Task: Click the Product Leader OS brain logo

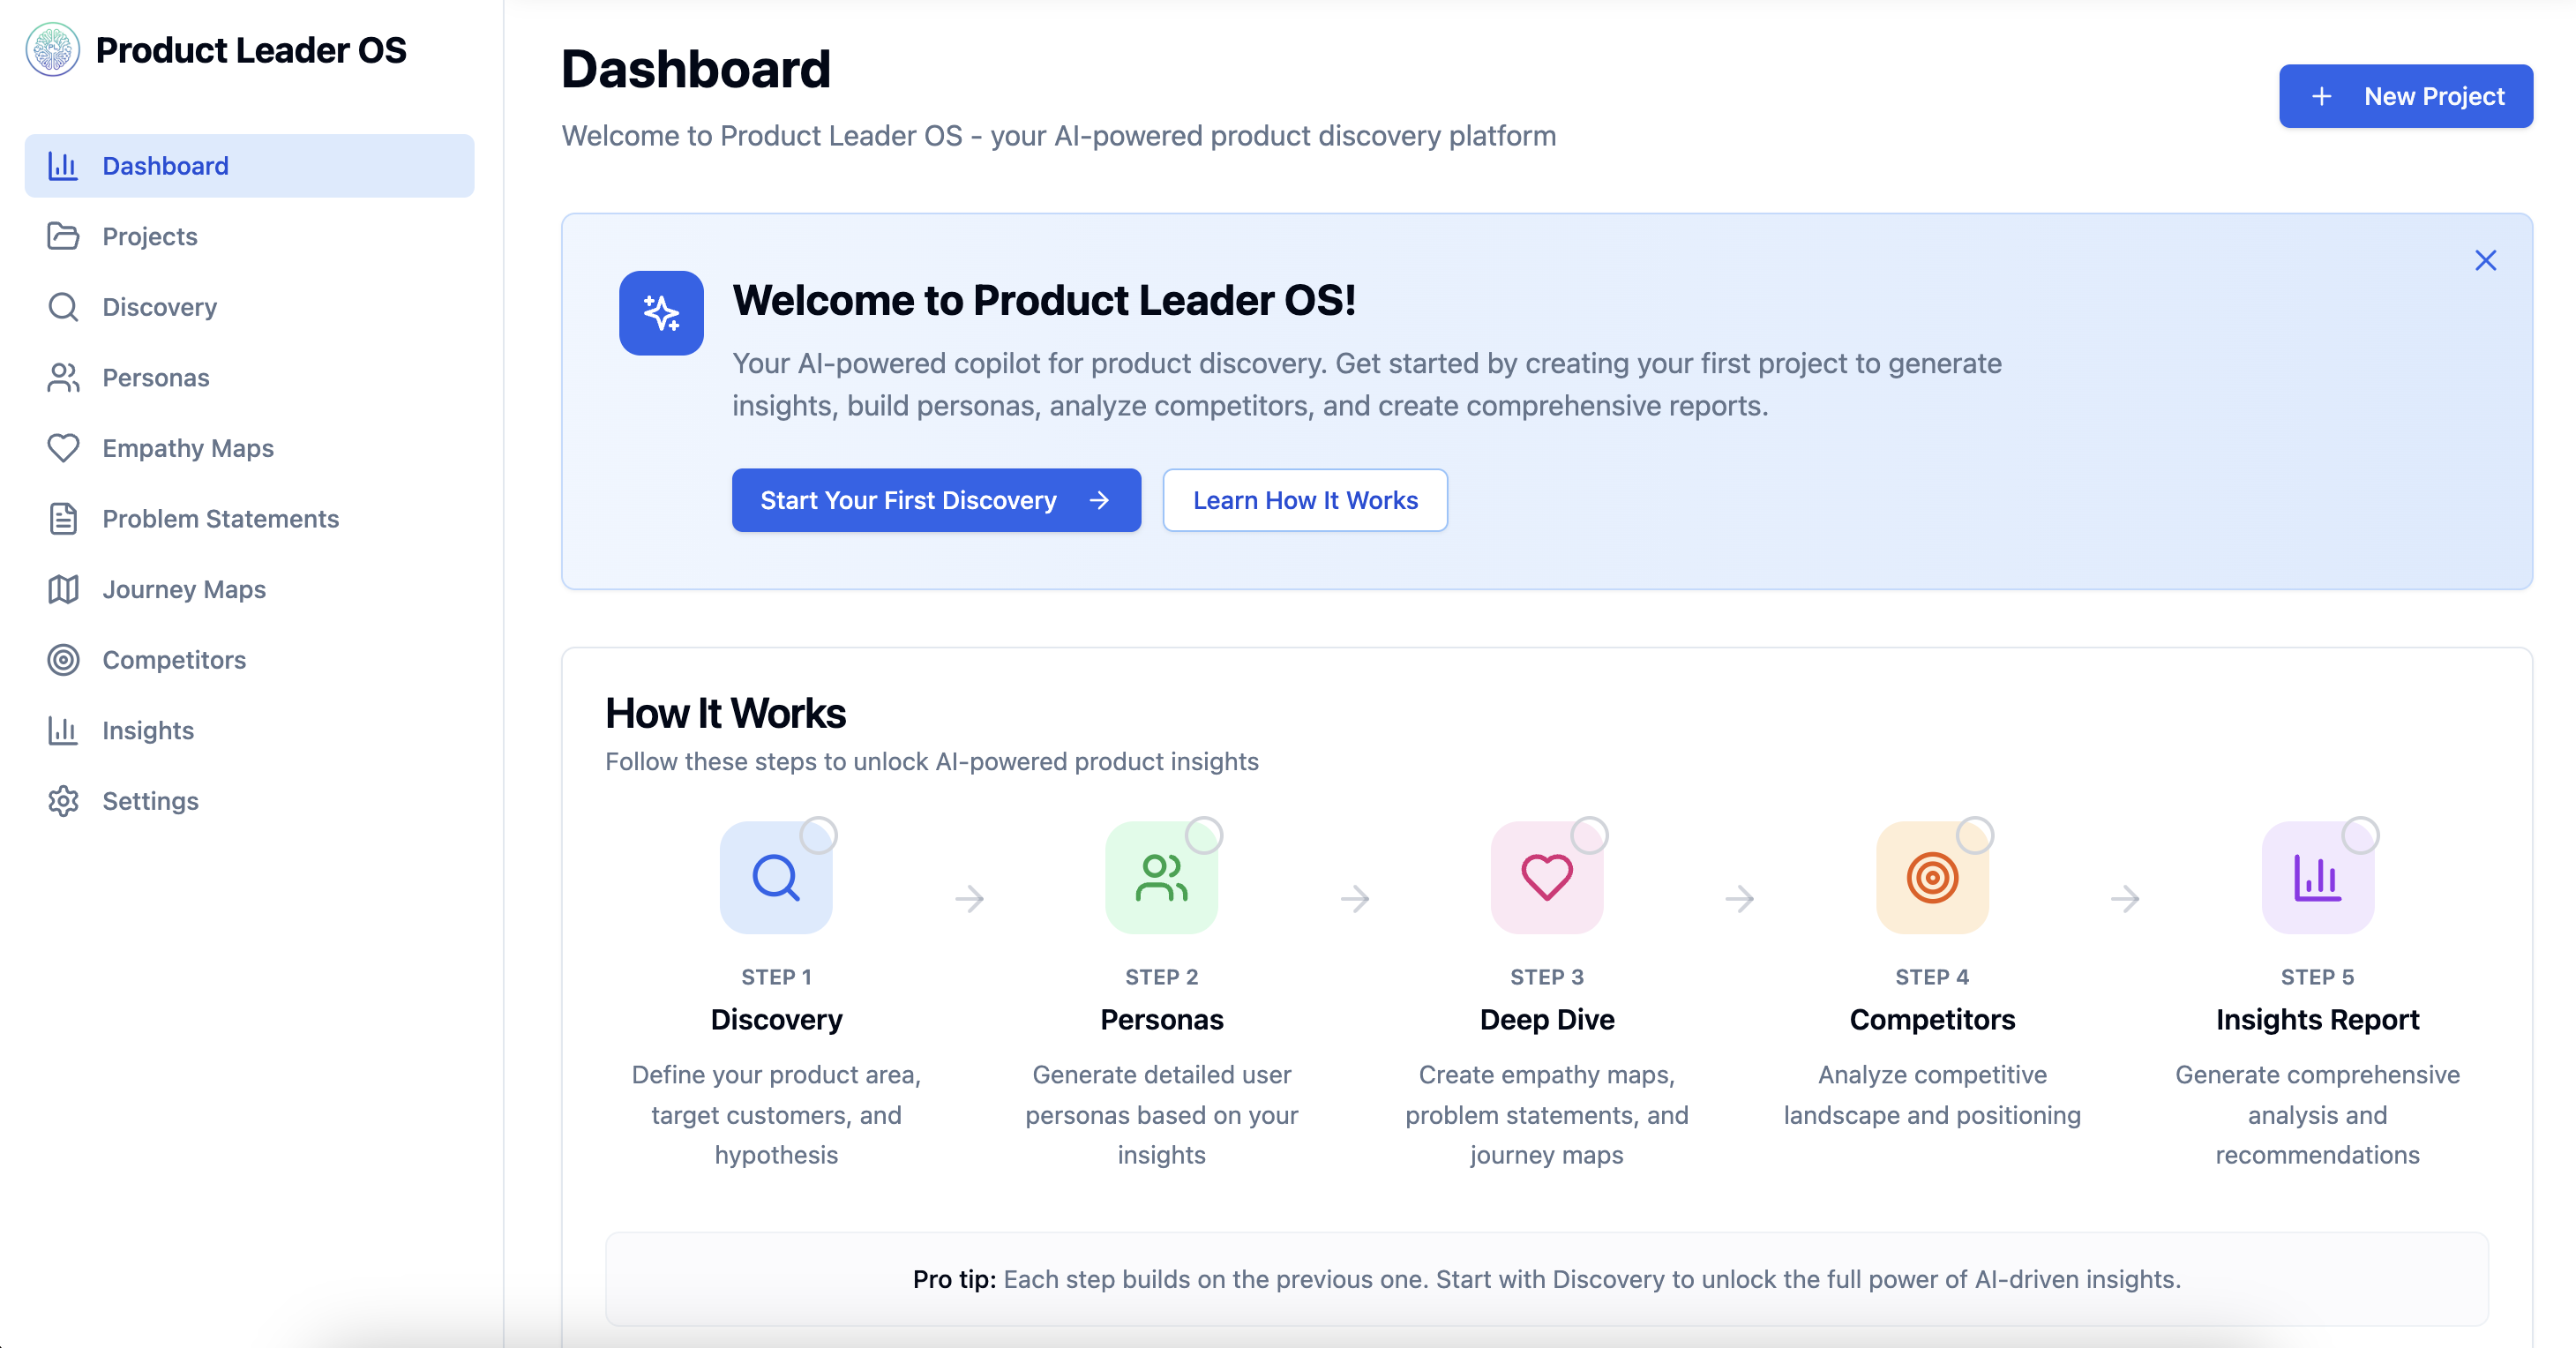Action: click(51, 48)
